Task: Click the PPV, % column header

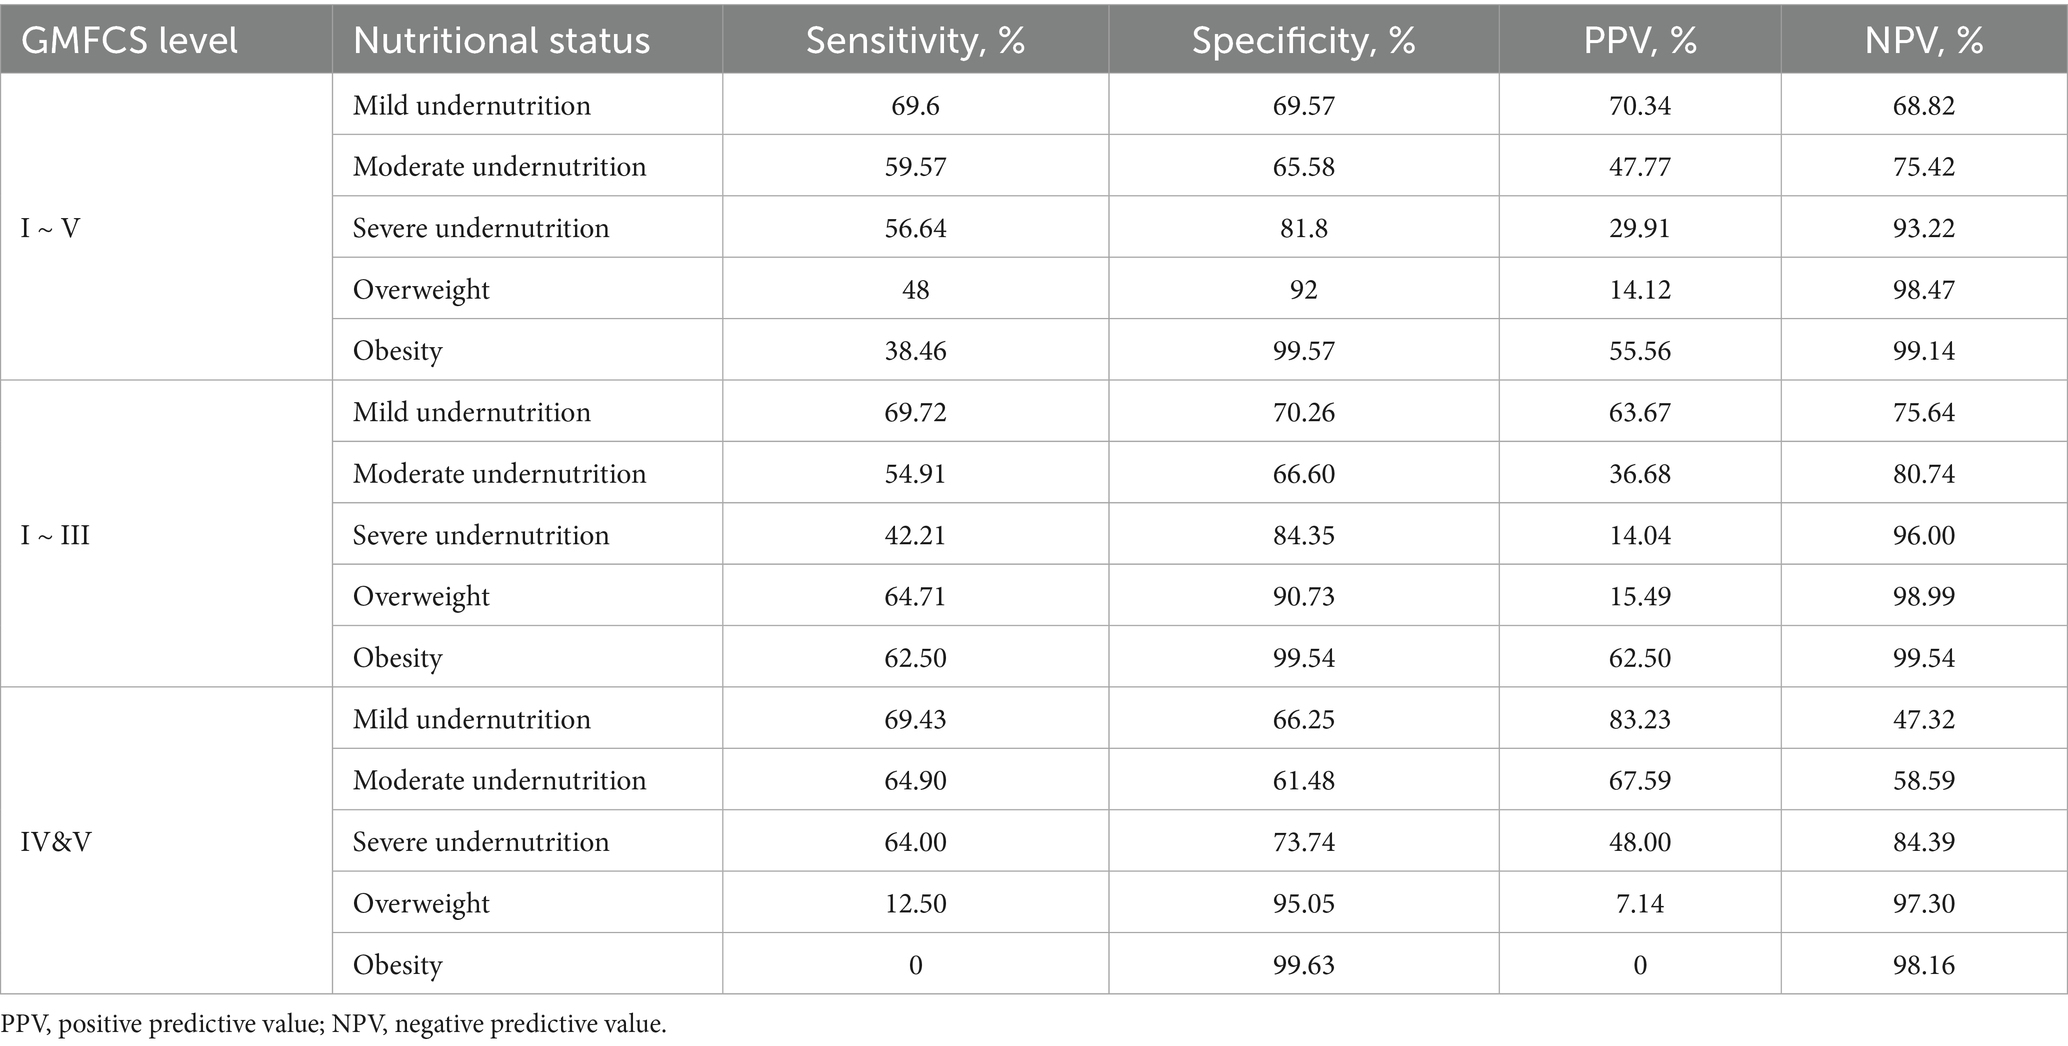Action: (1640, 40)
